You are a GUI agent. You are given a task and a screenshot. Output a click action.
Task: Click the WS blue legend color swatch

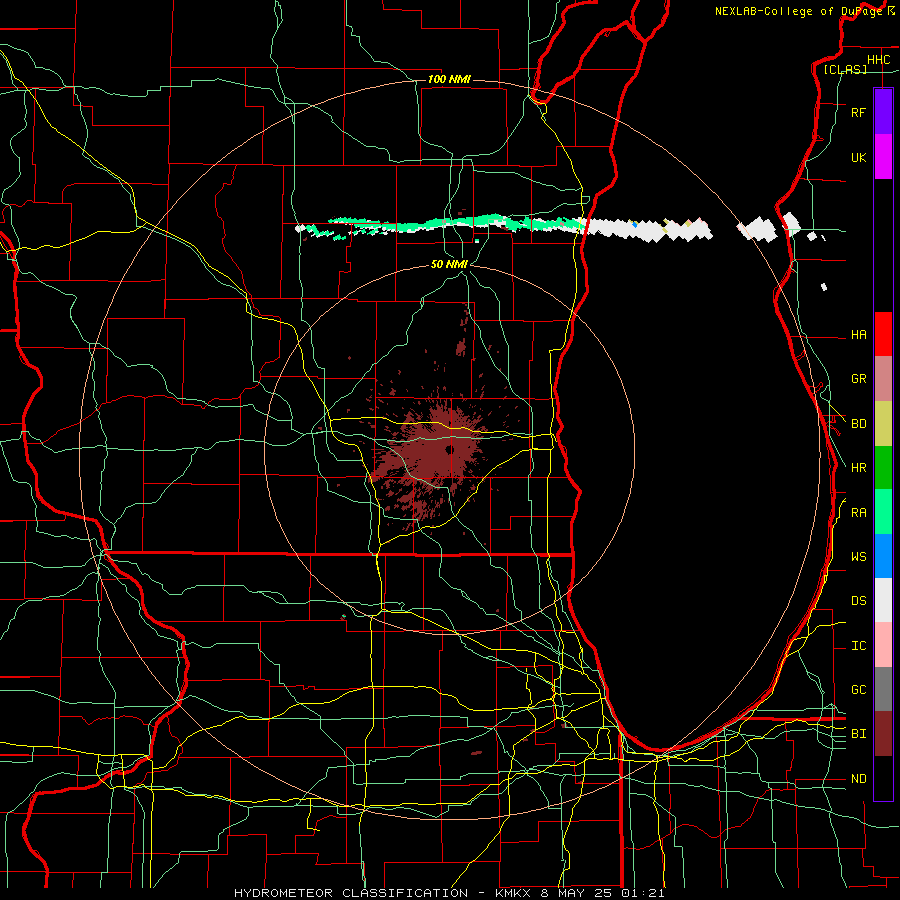pyautogui.click(x=883, y=556)
